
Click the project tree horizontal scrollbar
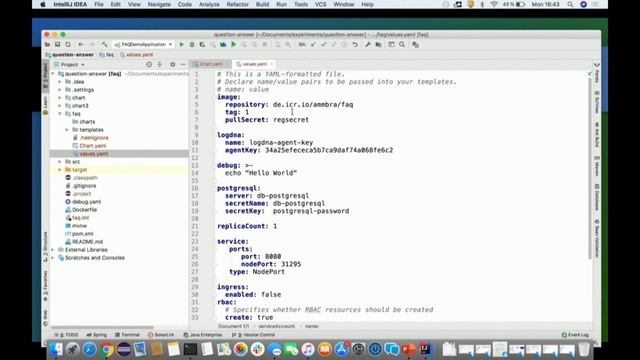pos(102,327)
